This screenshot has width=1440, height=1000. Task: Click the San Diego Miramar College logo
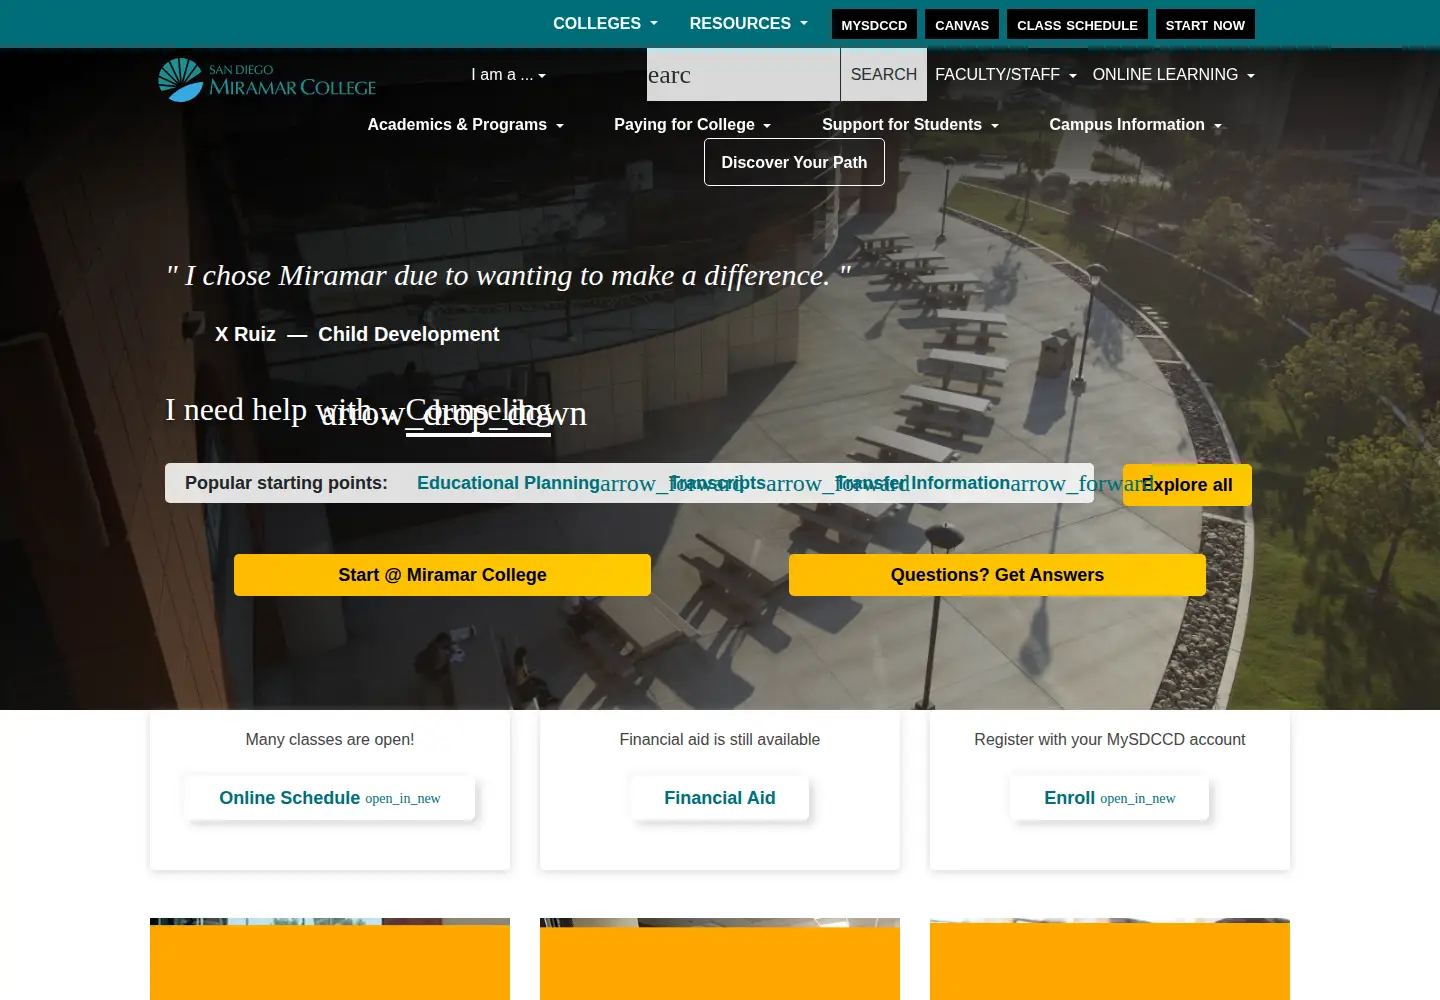pos(267,79)
